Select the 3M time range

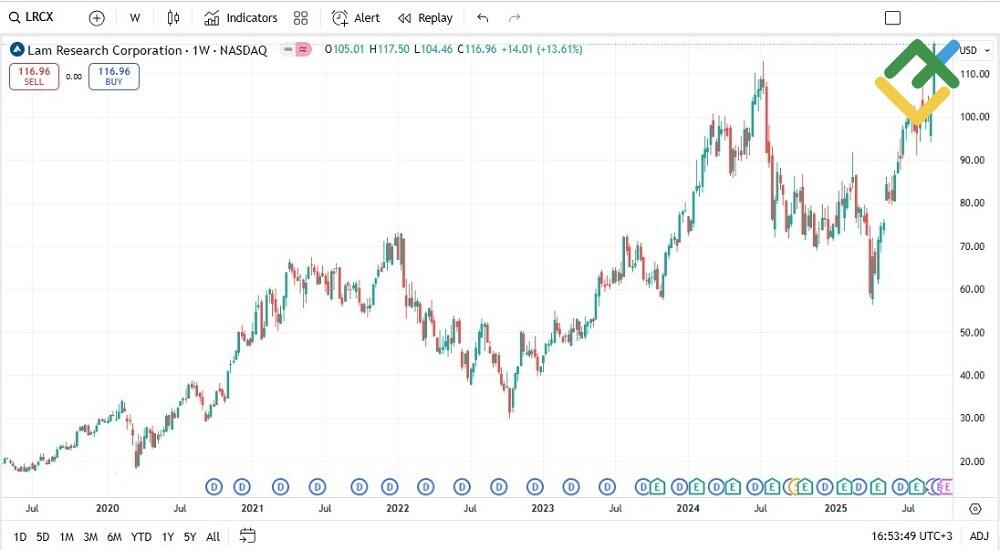(x=91, y=537)
